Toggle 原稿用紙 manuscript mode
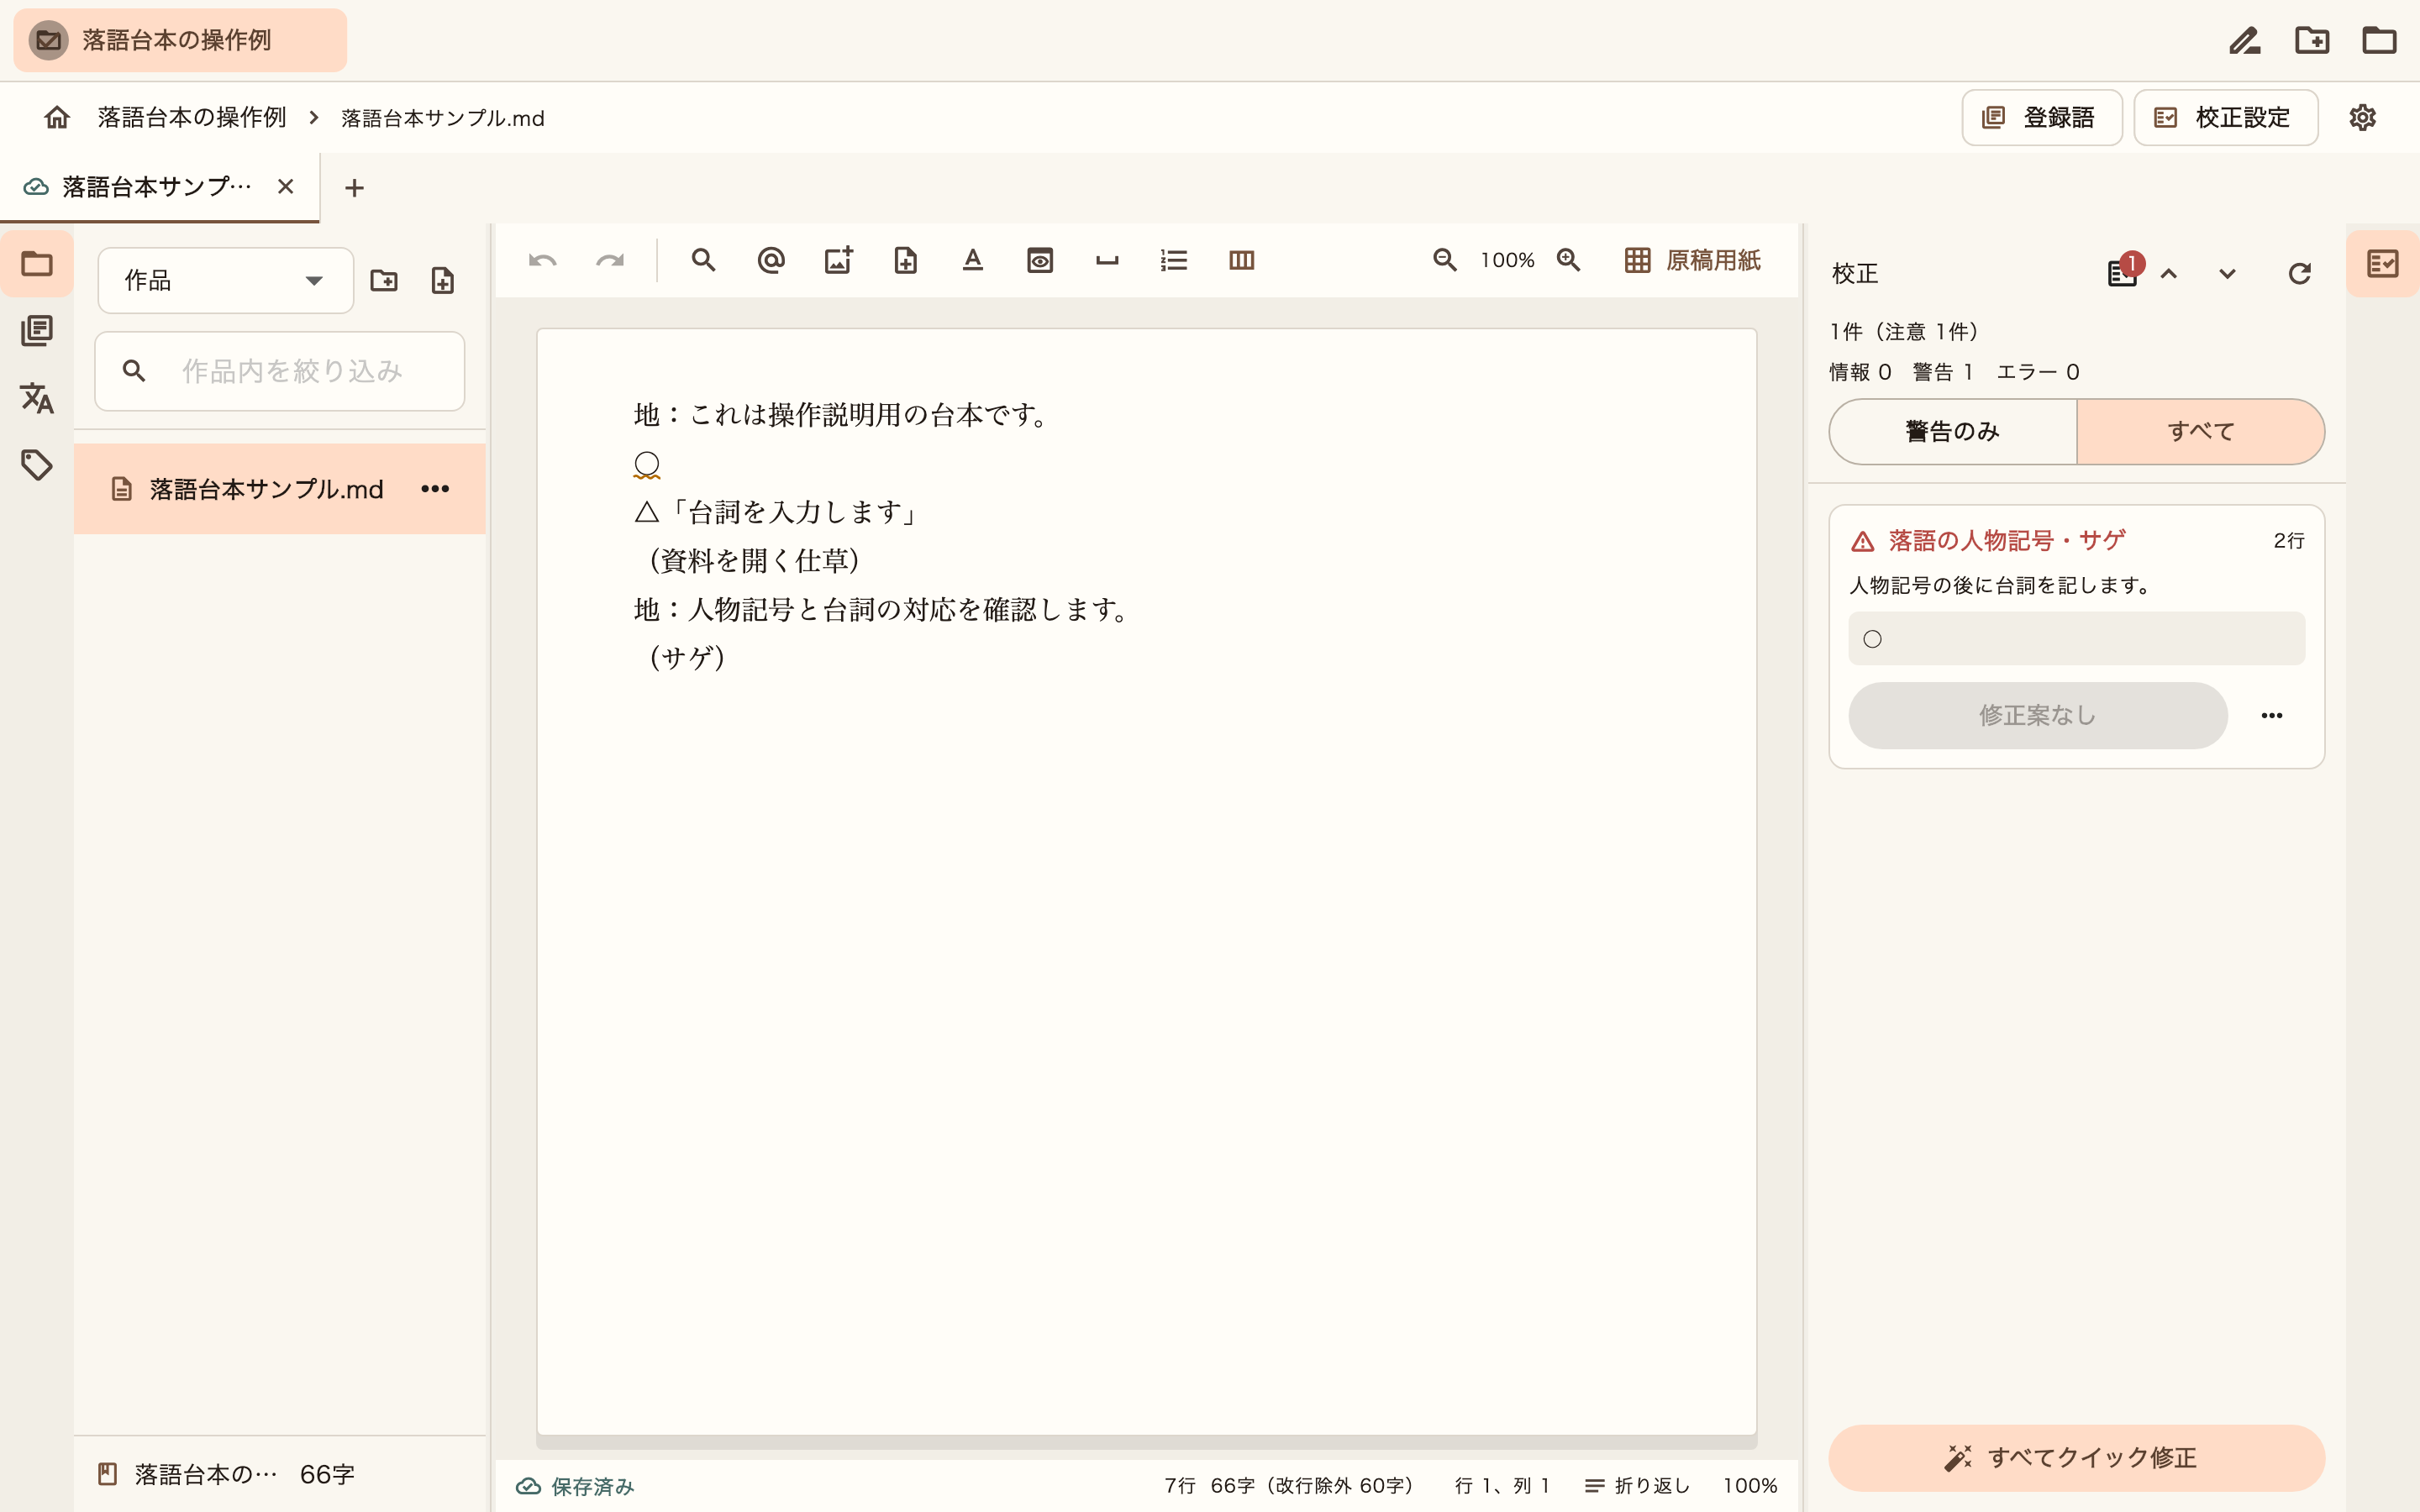Image resolution: width=2420 pixels, height=1512 pixels. 1692,261
